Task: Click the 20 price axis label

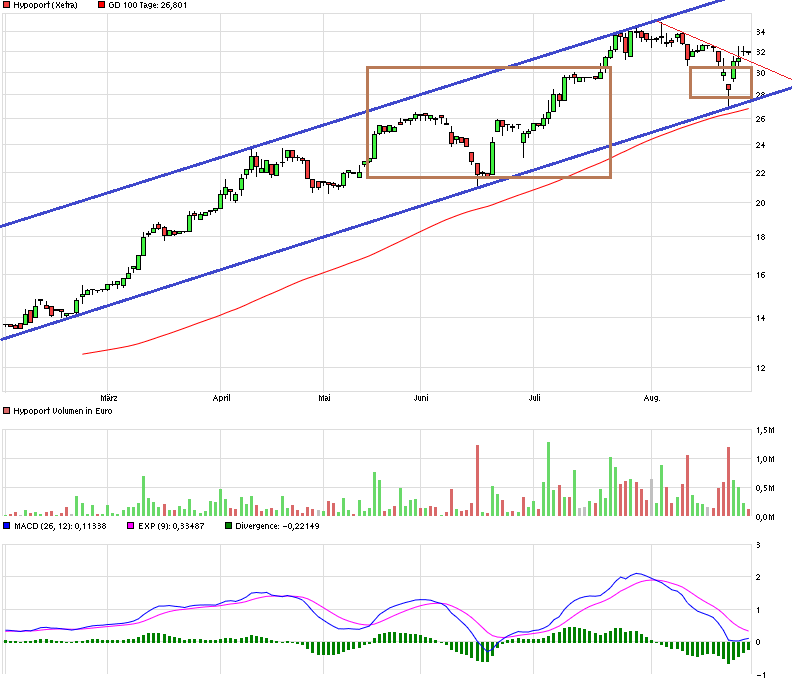Action: [x=760, y=203]
